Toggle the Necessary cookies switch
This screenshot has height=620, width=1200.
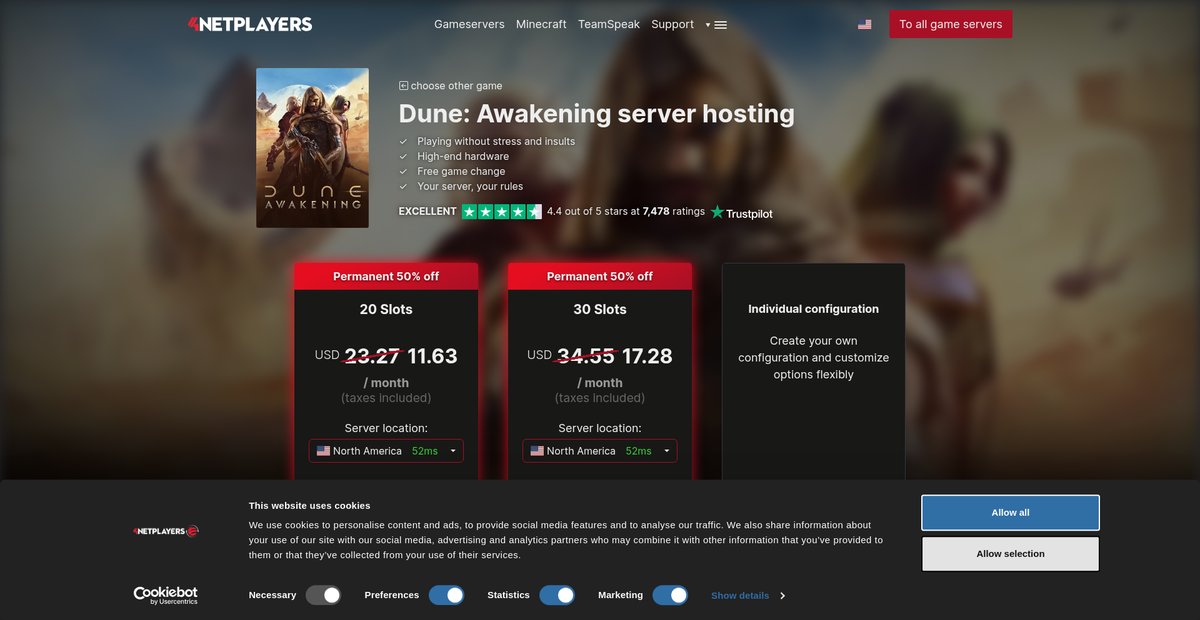tap(324, 595)
